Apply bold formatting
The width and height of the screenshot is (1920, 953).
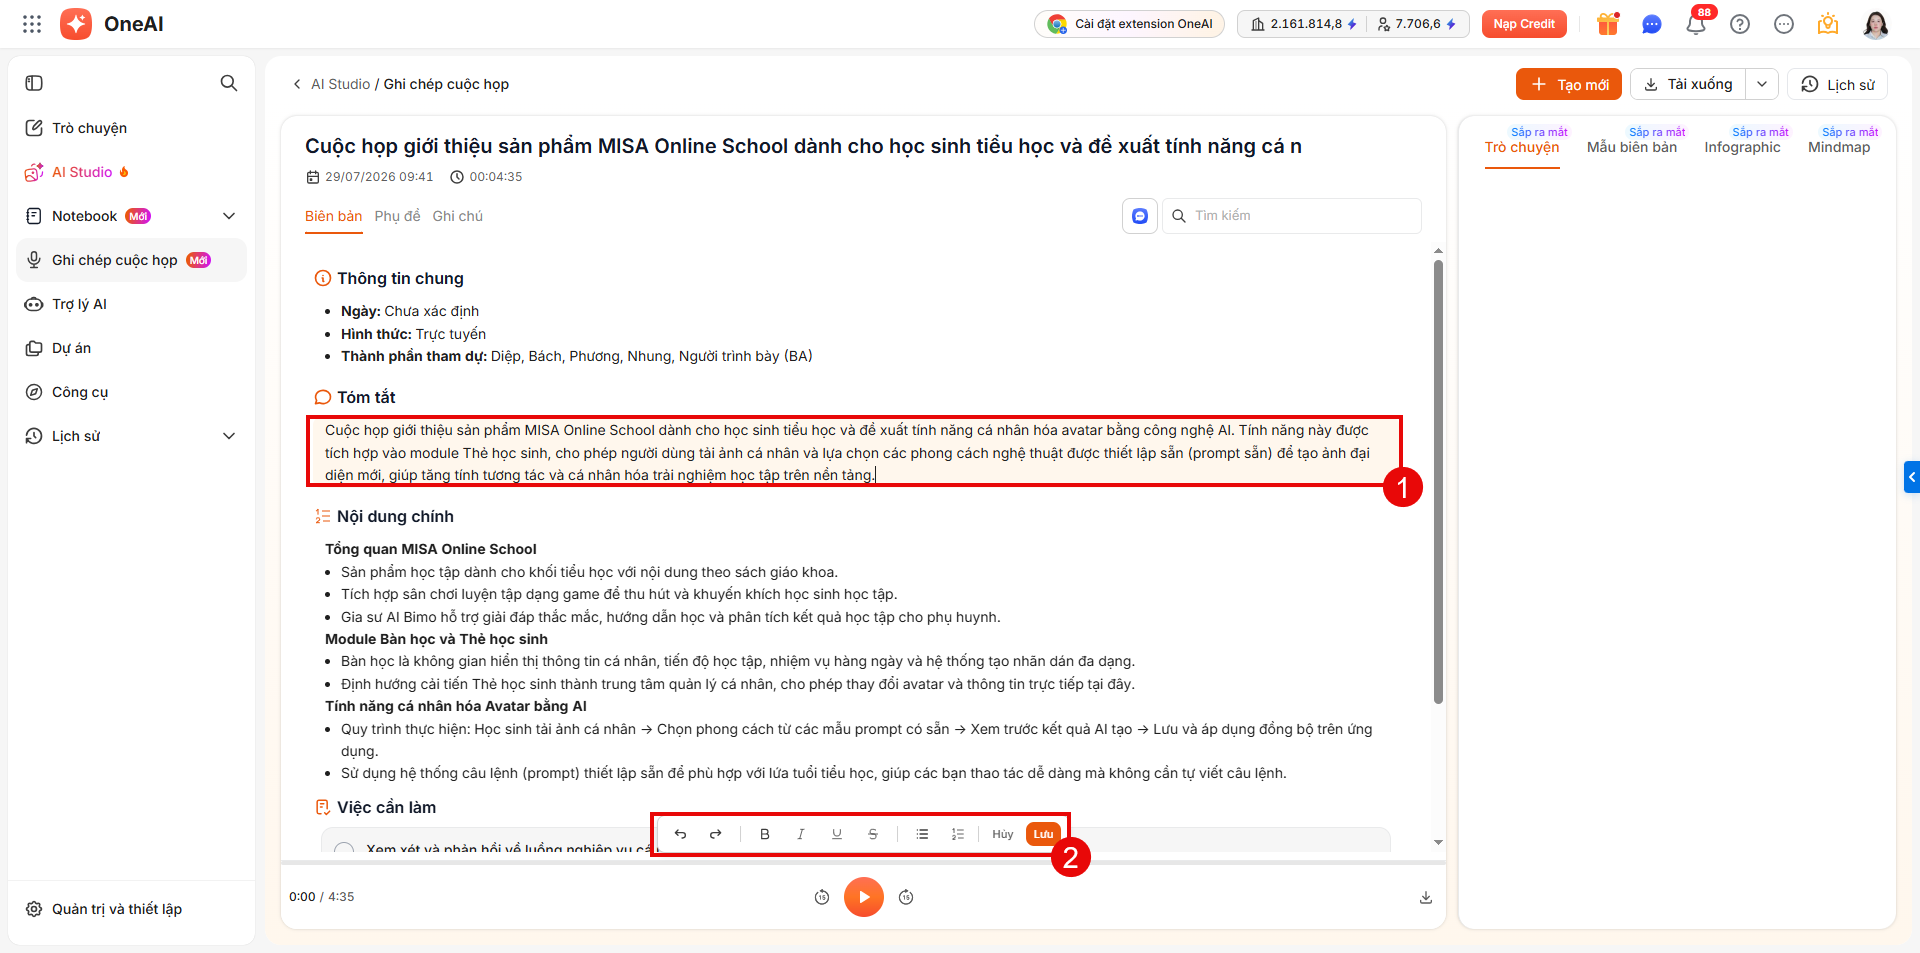(x=765, y=834)
